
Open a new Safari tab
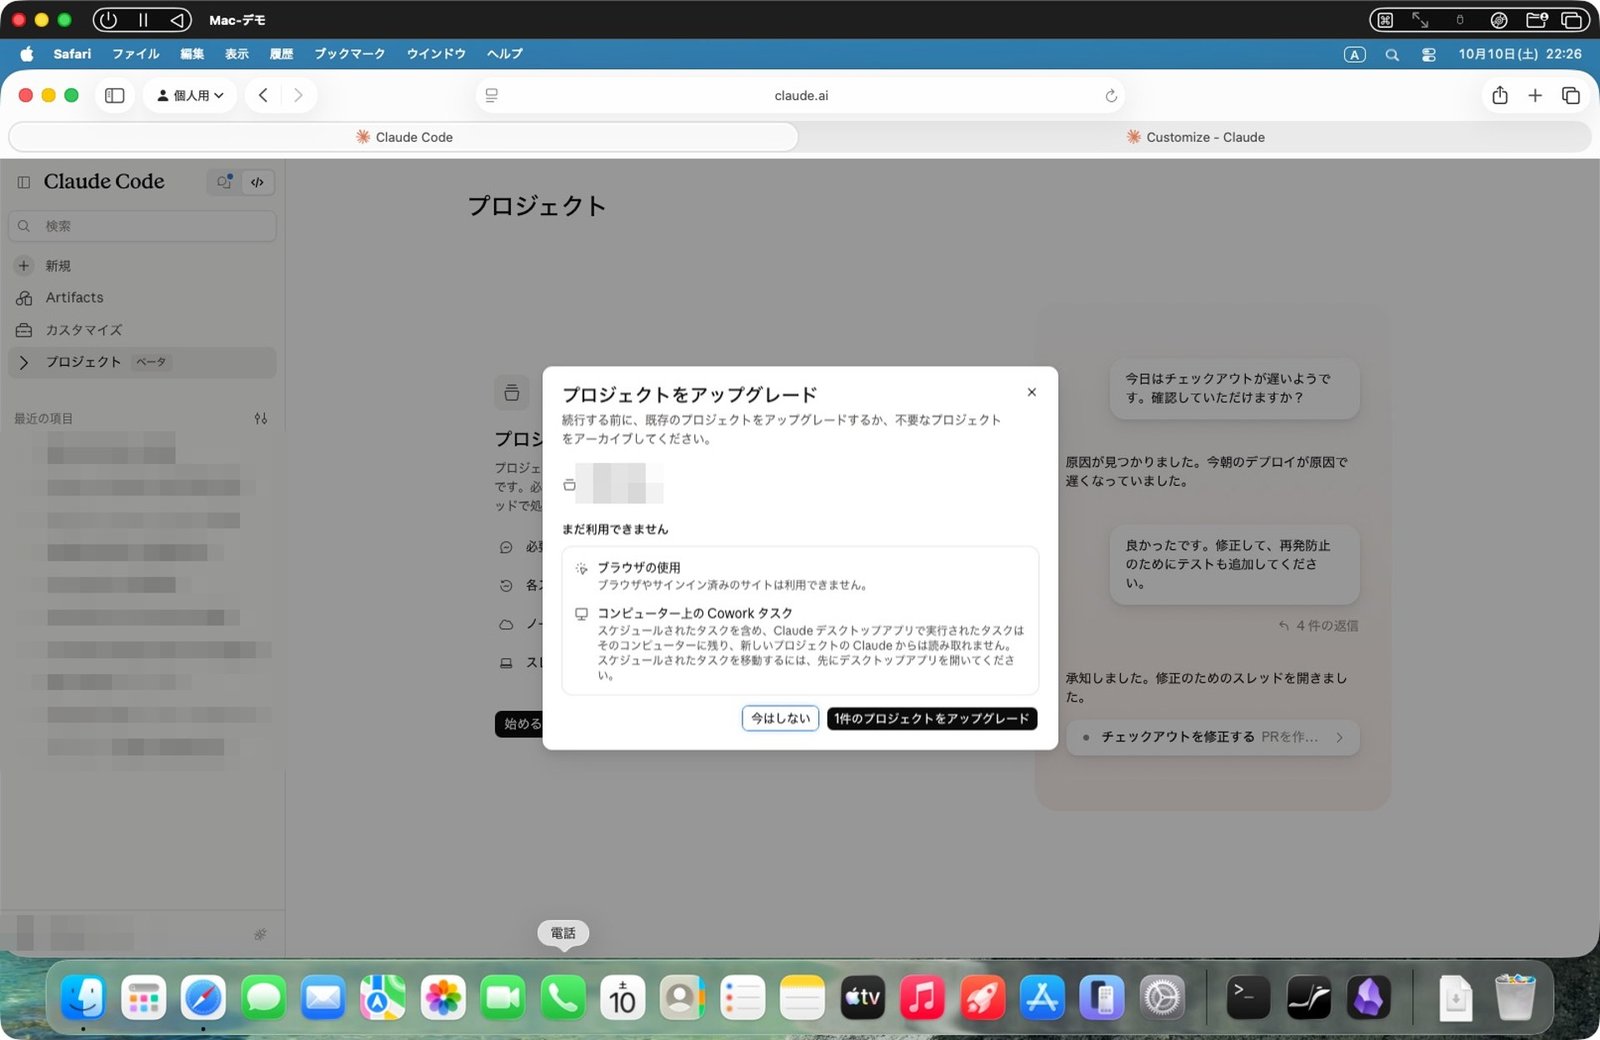[1535, 95]
